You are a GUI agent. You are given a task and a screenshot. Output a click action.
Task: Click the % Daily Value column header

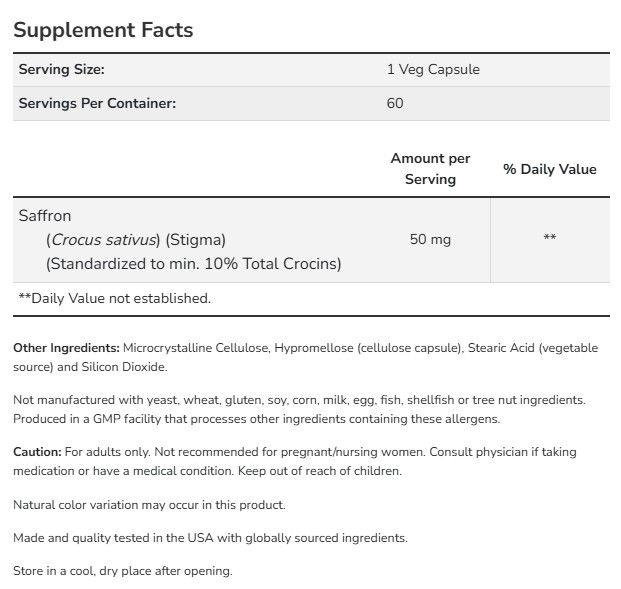tap(549, 169)
